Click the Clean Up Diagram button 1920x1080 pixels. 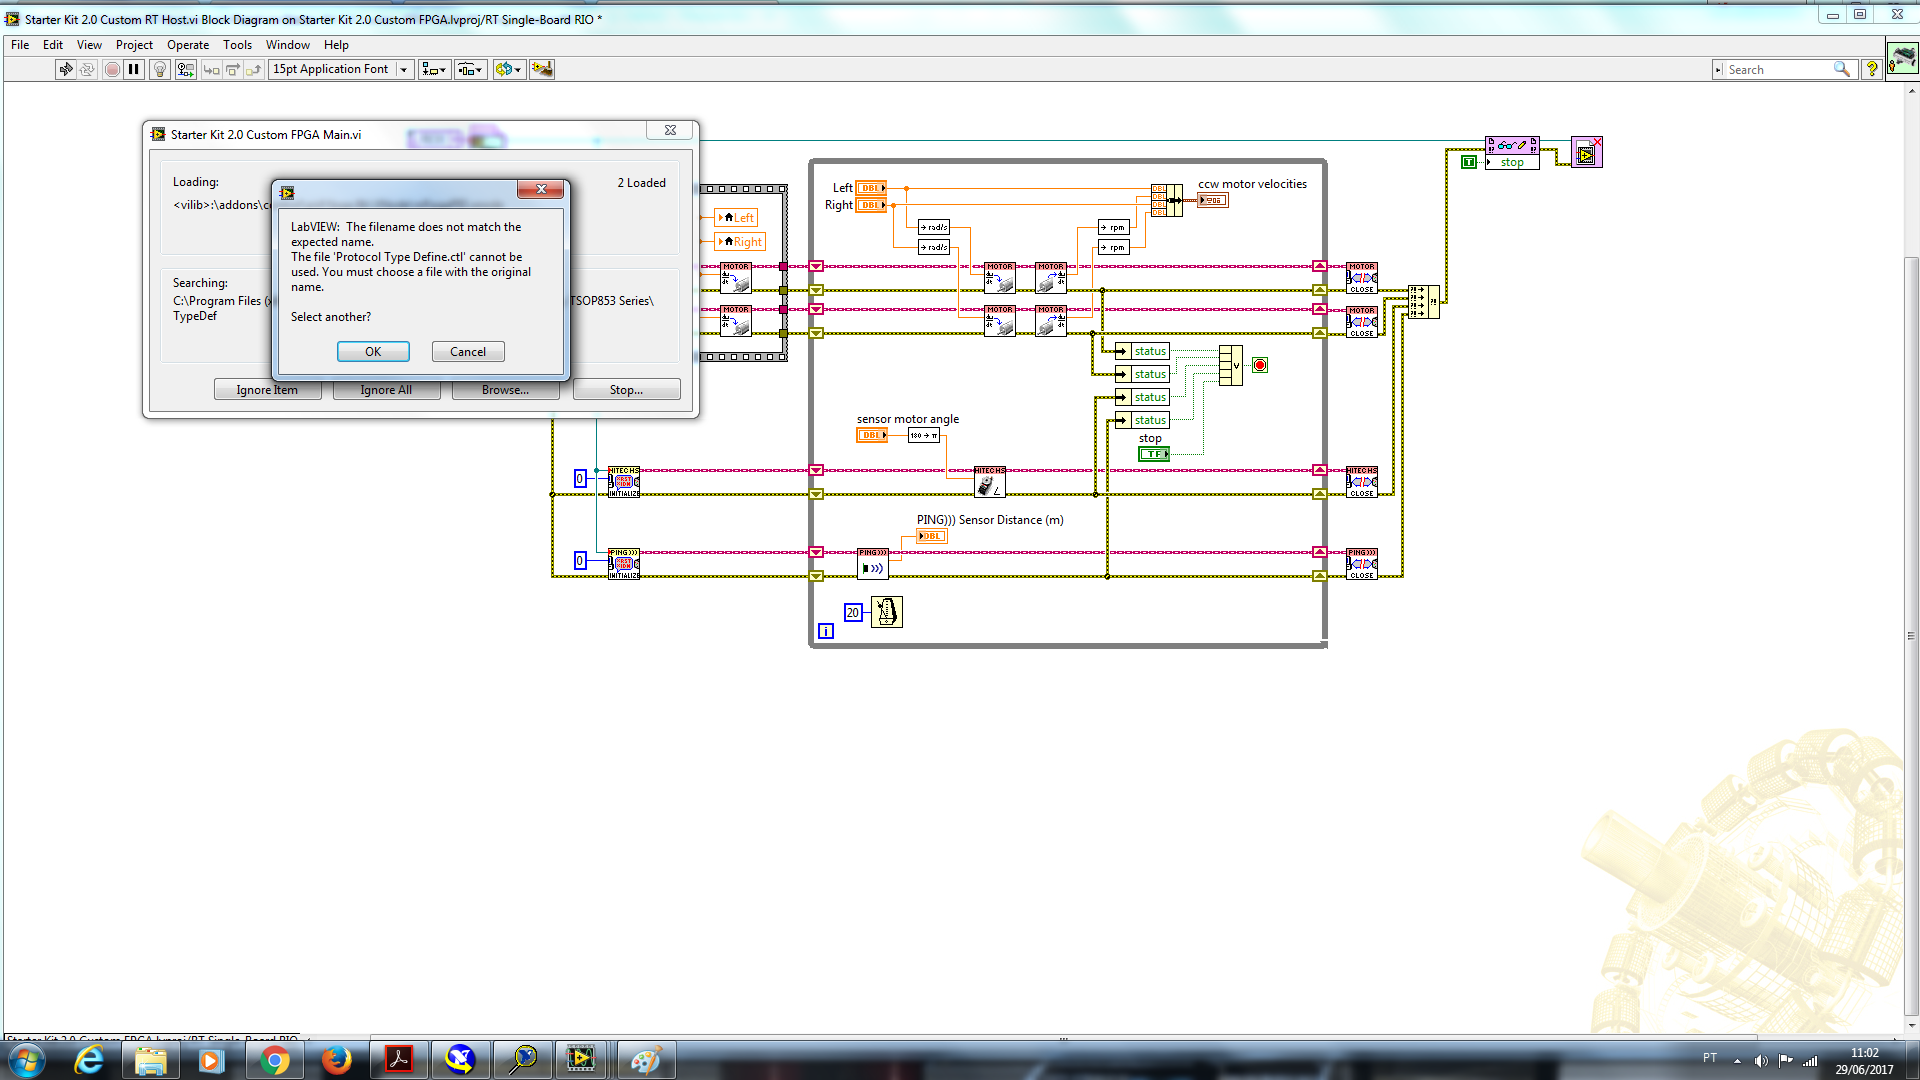pyautogui.click(x=542, y=69)
